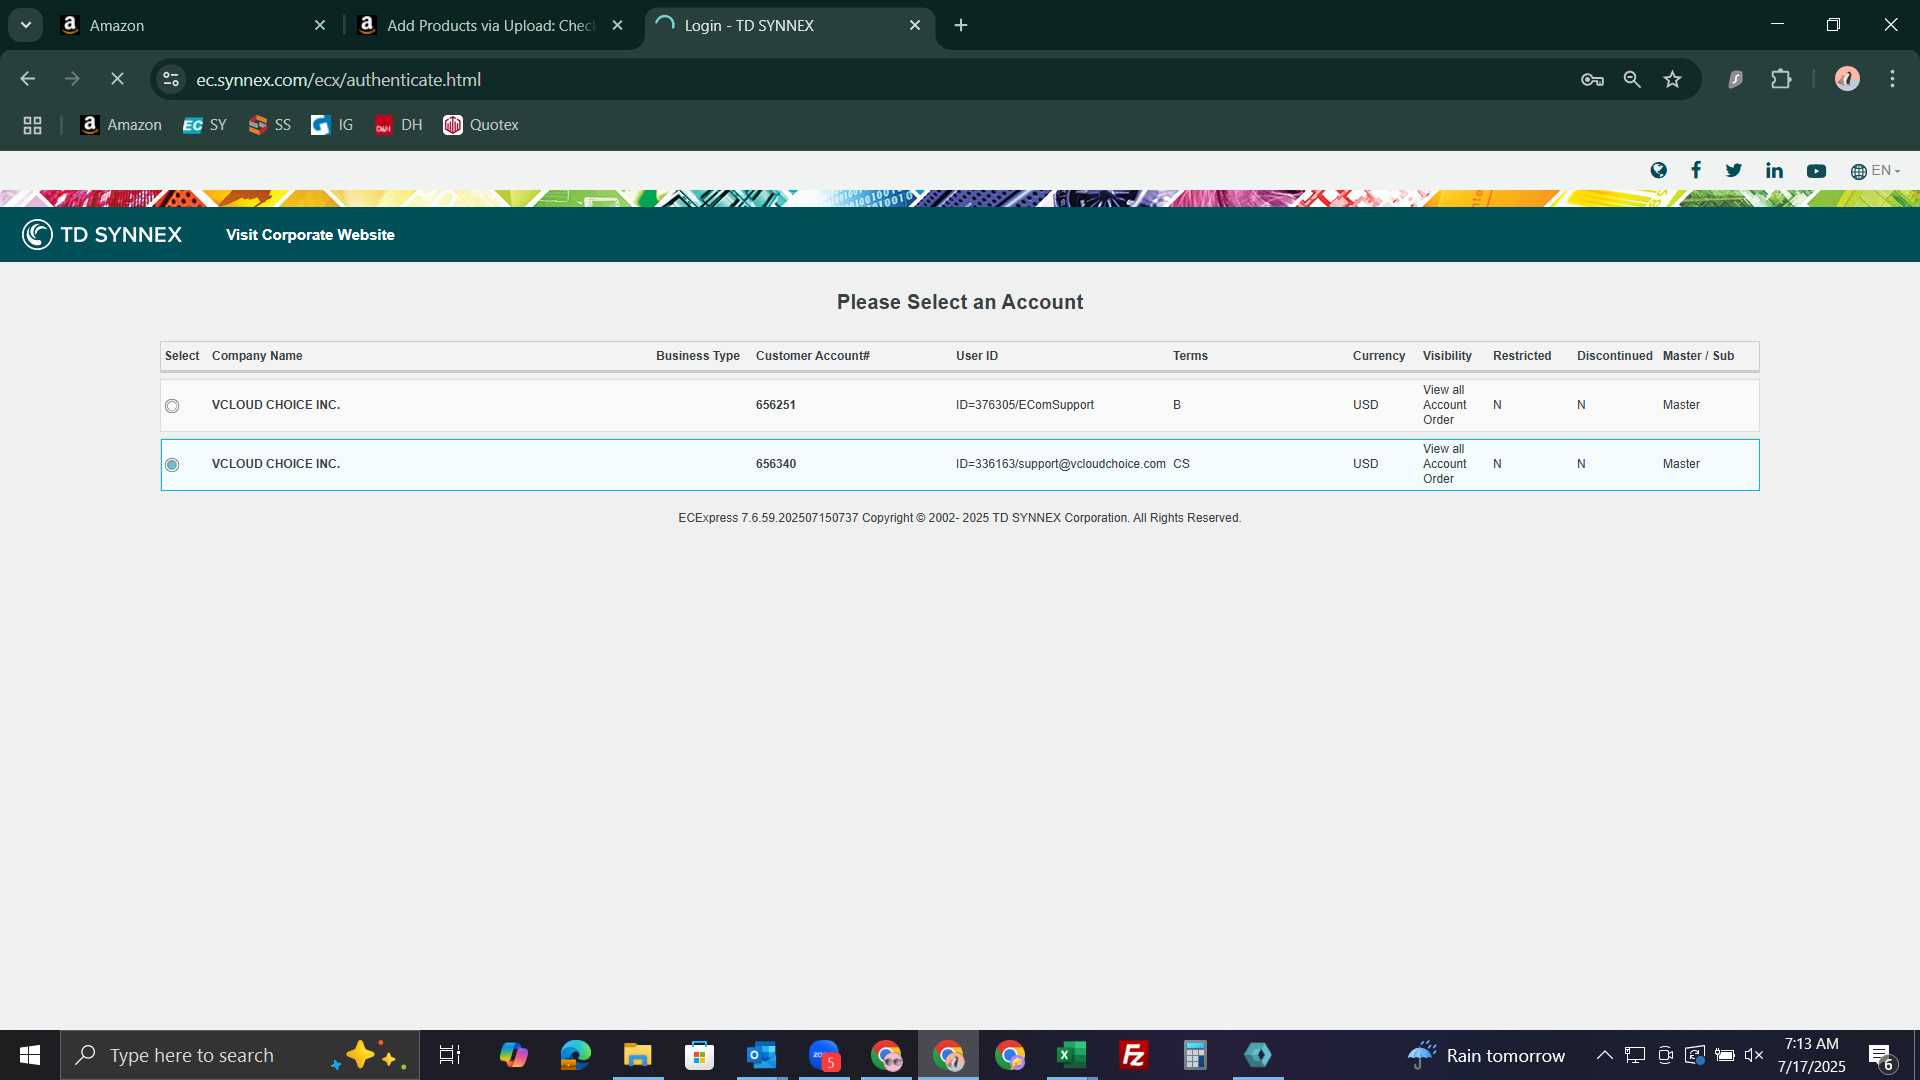View site information icon in address bar

pyautogui.click(x=171, y=79)
